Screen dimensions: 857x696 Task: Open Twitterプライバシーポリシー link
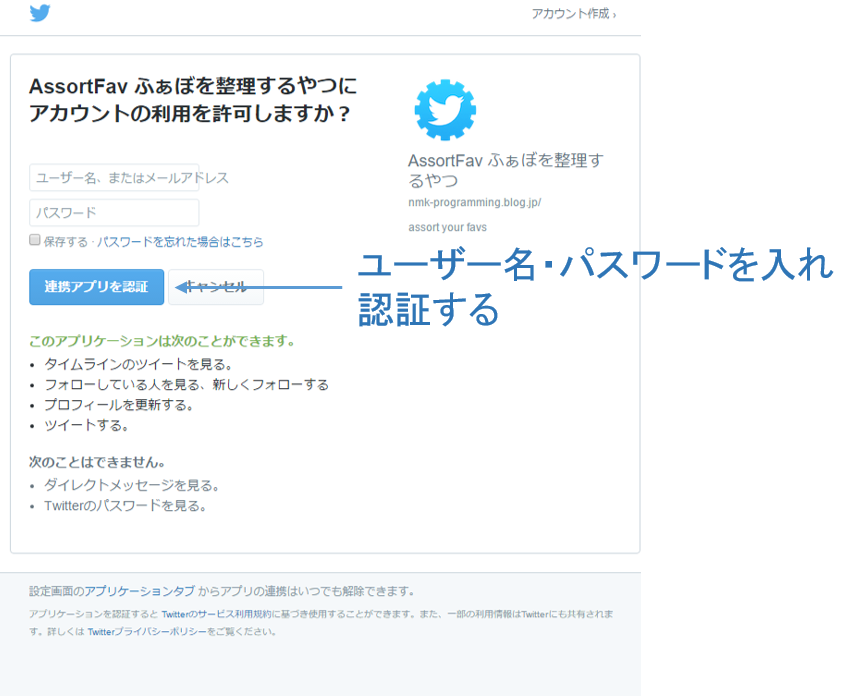click(x=147, y=631)
